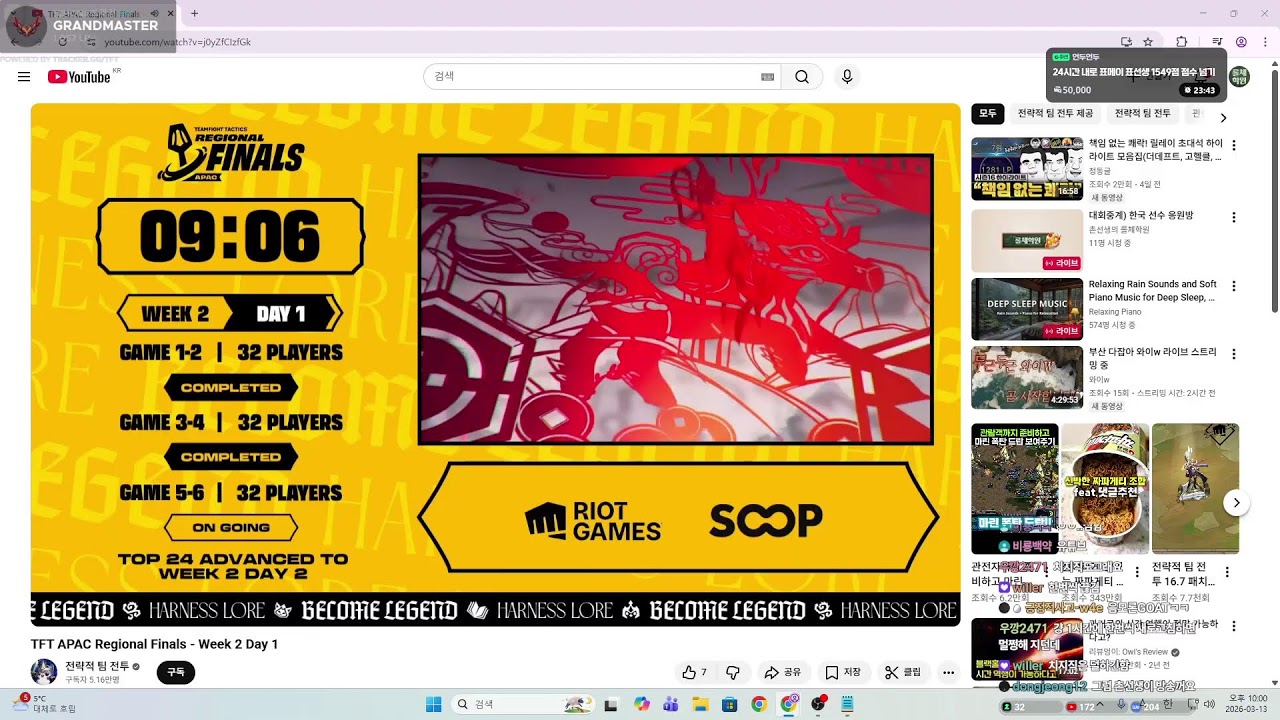Viewport: 1280px width, 720px height.
Task: Open the weather widget on the taskbar
Action: click(x=46, y=704)
